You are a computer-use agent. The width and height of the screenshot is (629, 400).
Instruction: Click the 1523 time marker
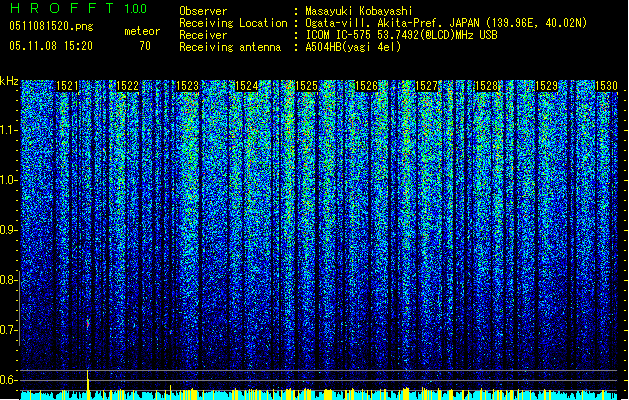pyautogui.click(x=187, y=86)
